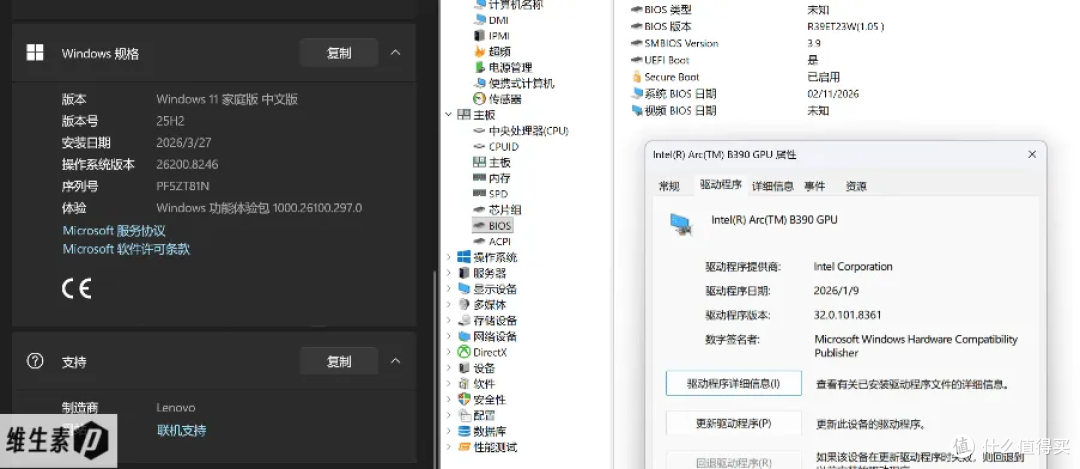
Task: Click the BIOS 版本 value R39ET23W
Action: tap(845, 26)
